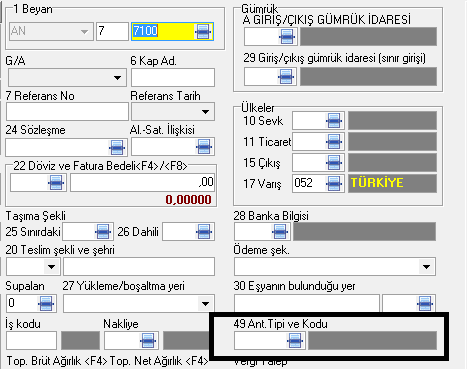Open lookup icon for Nakliye field

(x=148, y=340)
